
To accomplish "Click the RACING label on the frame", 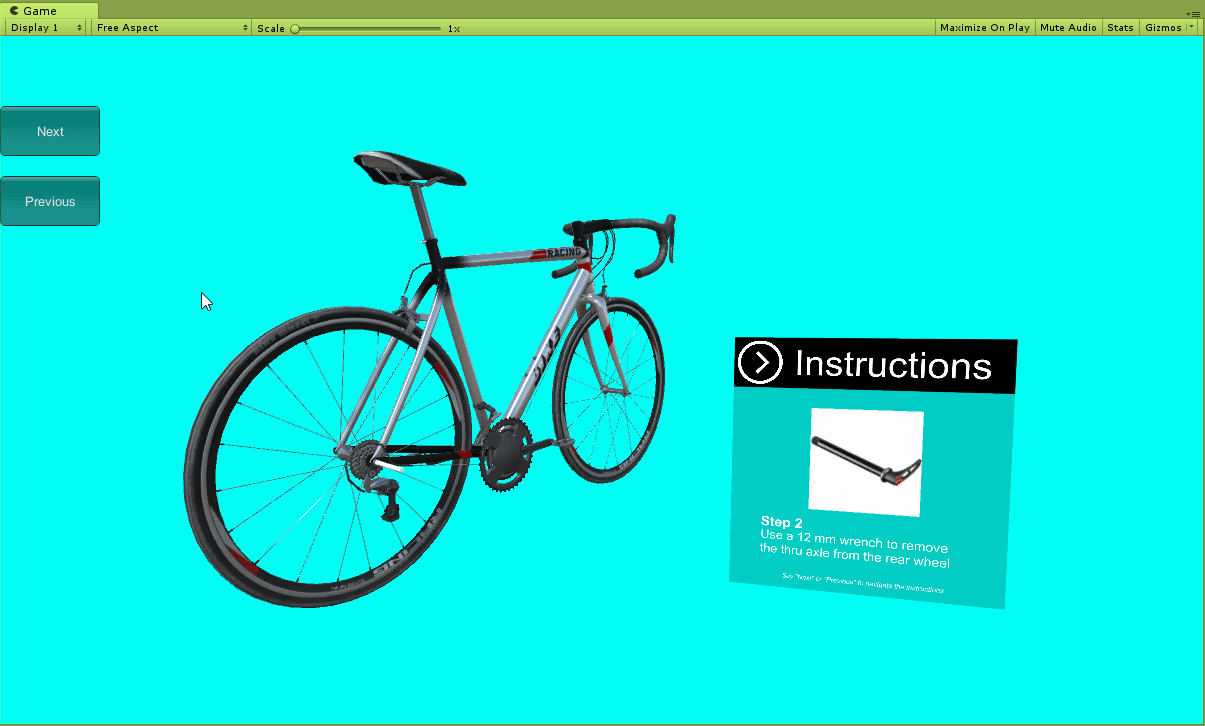I will click(x=564, y=253).
